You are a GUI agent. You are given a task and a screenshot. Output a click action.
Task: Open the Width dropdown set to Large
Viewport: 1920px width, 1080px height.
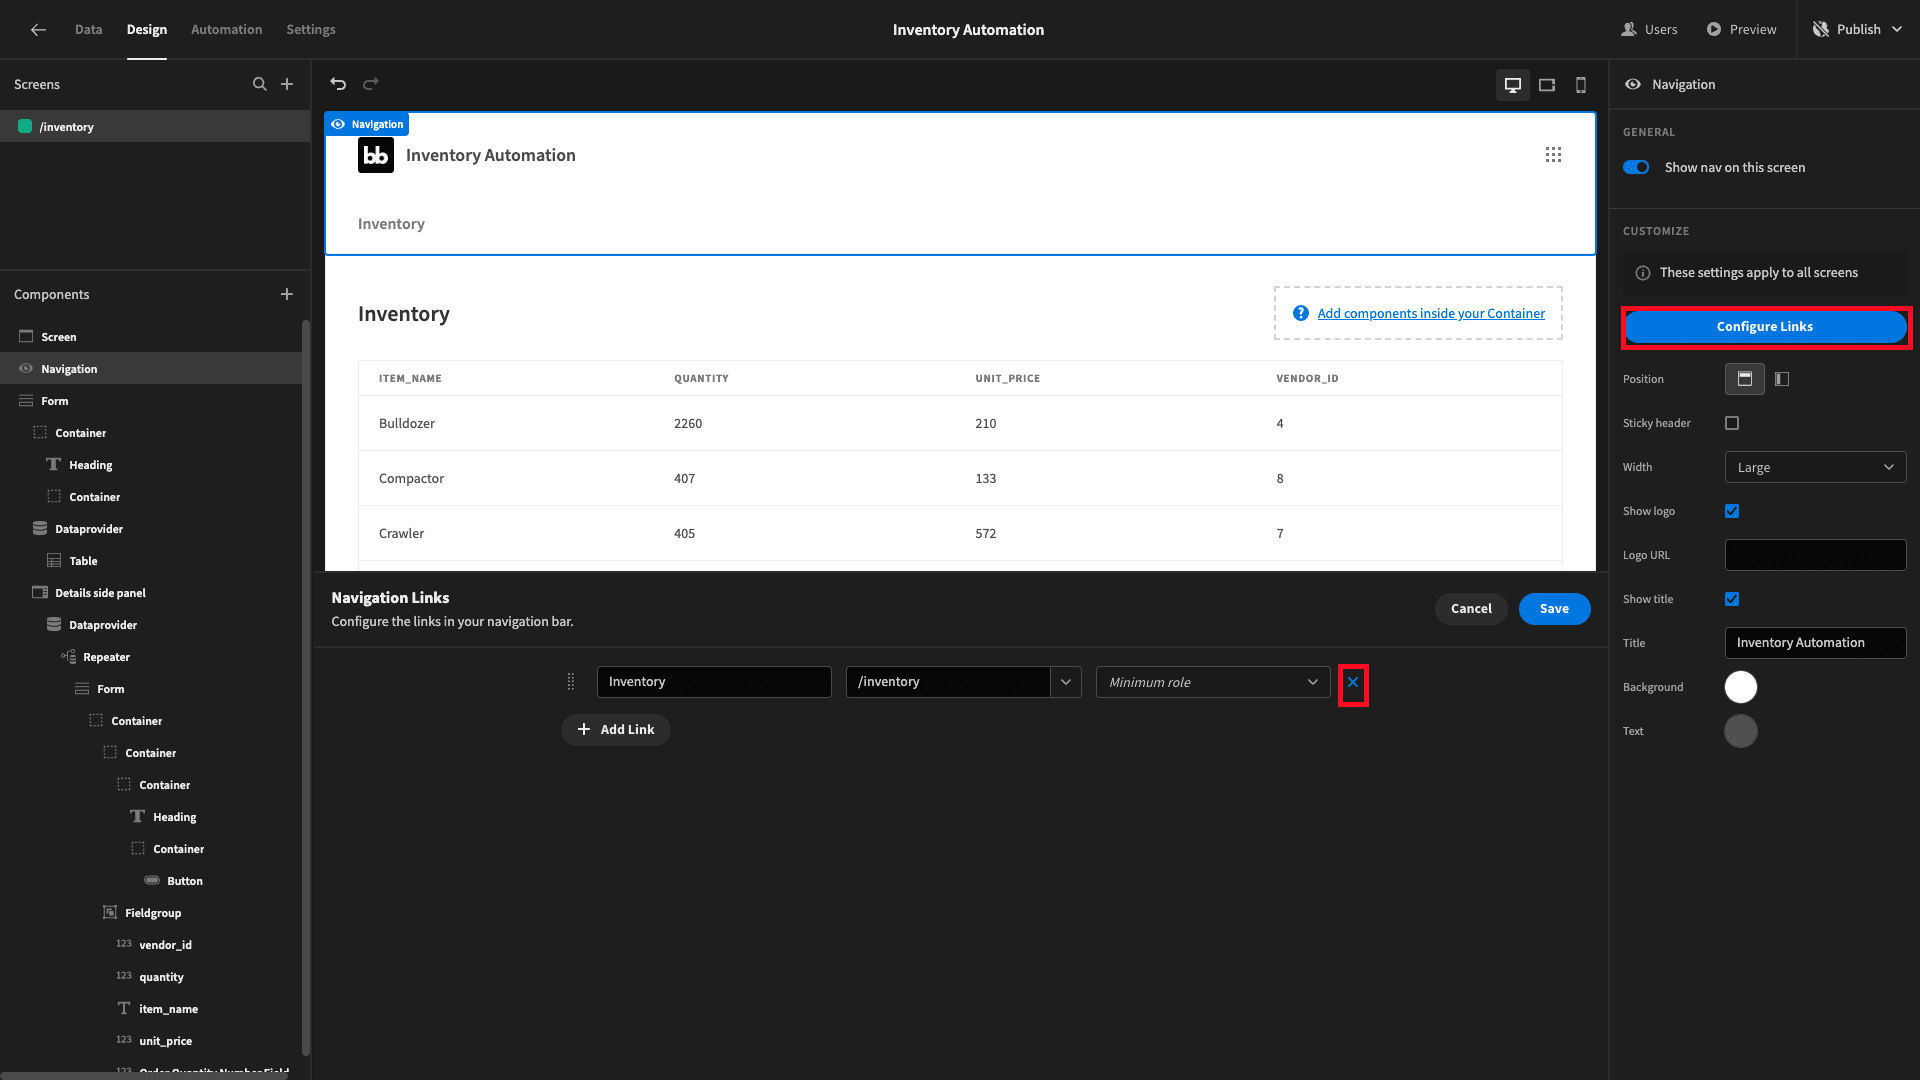[x=1815, y=467]
